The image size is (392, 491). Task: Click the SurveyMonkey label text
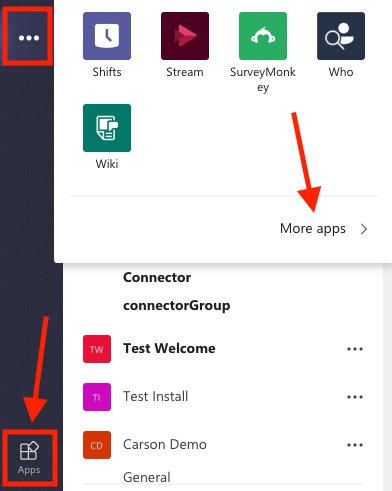point(263,80)
